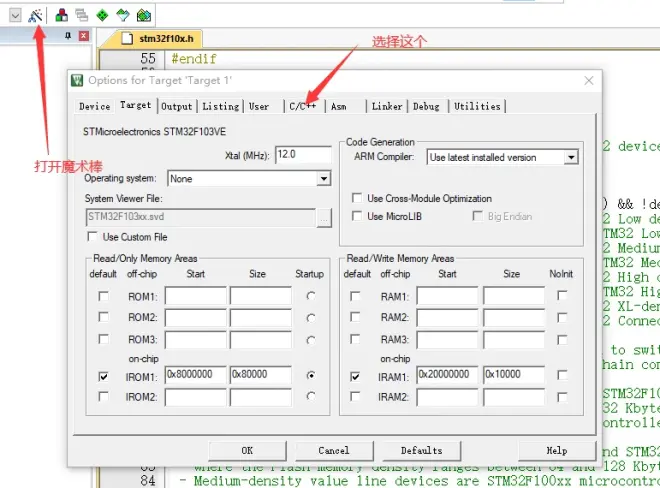Switch to the Linker tab

point(387,107)
